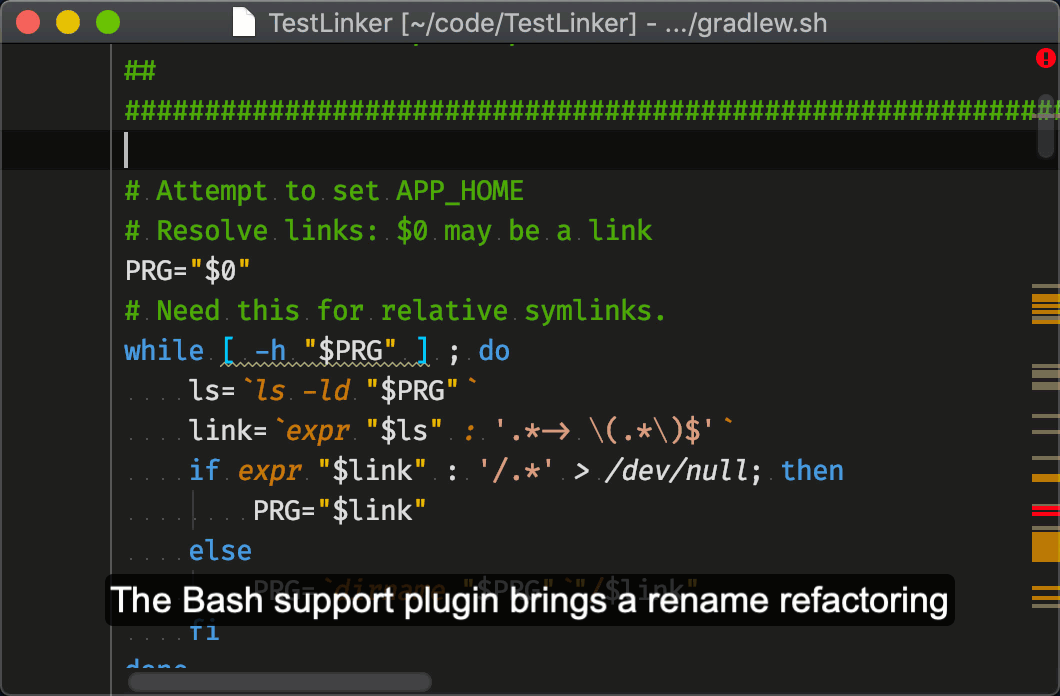Click the 'else' keyword
The height and width of the screenshot is (696, 1060).
click(x=220, y=550)
